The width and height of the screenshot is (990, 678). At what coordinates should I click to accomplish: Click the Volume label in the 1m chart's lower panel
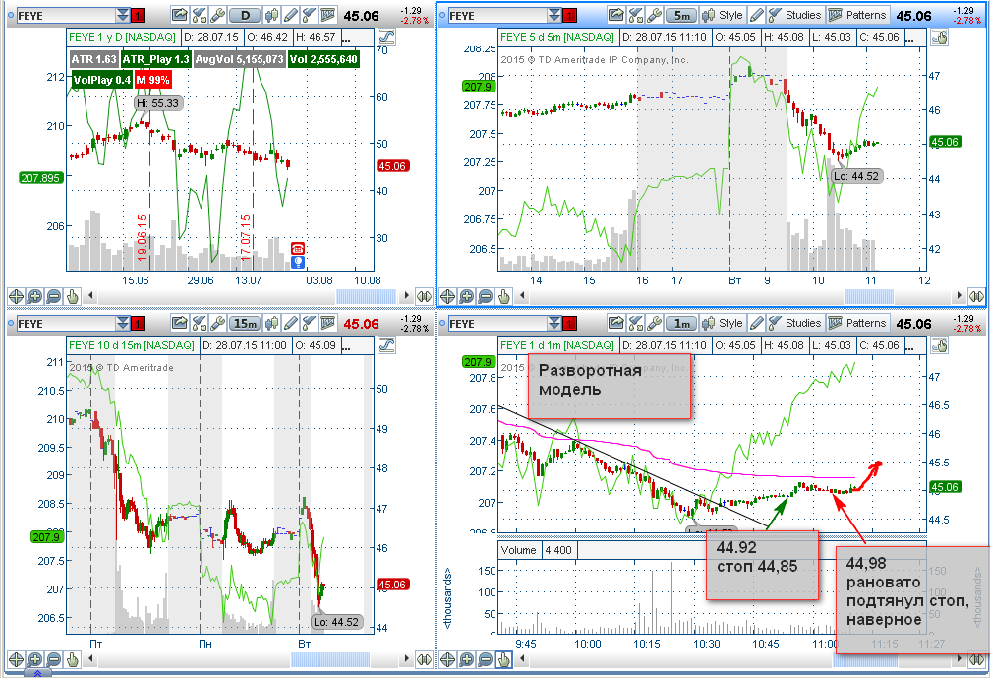pyautogui.click(x=518, y=550)
